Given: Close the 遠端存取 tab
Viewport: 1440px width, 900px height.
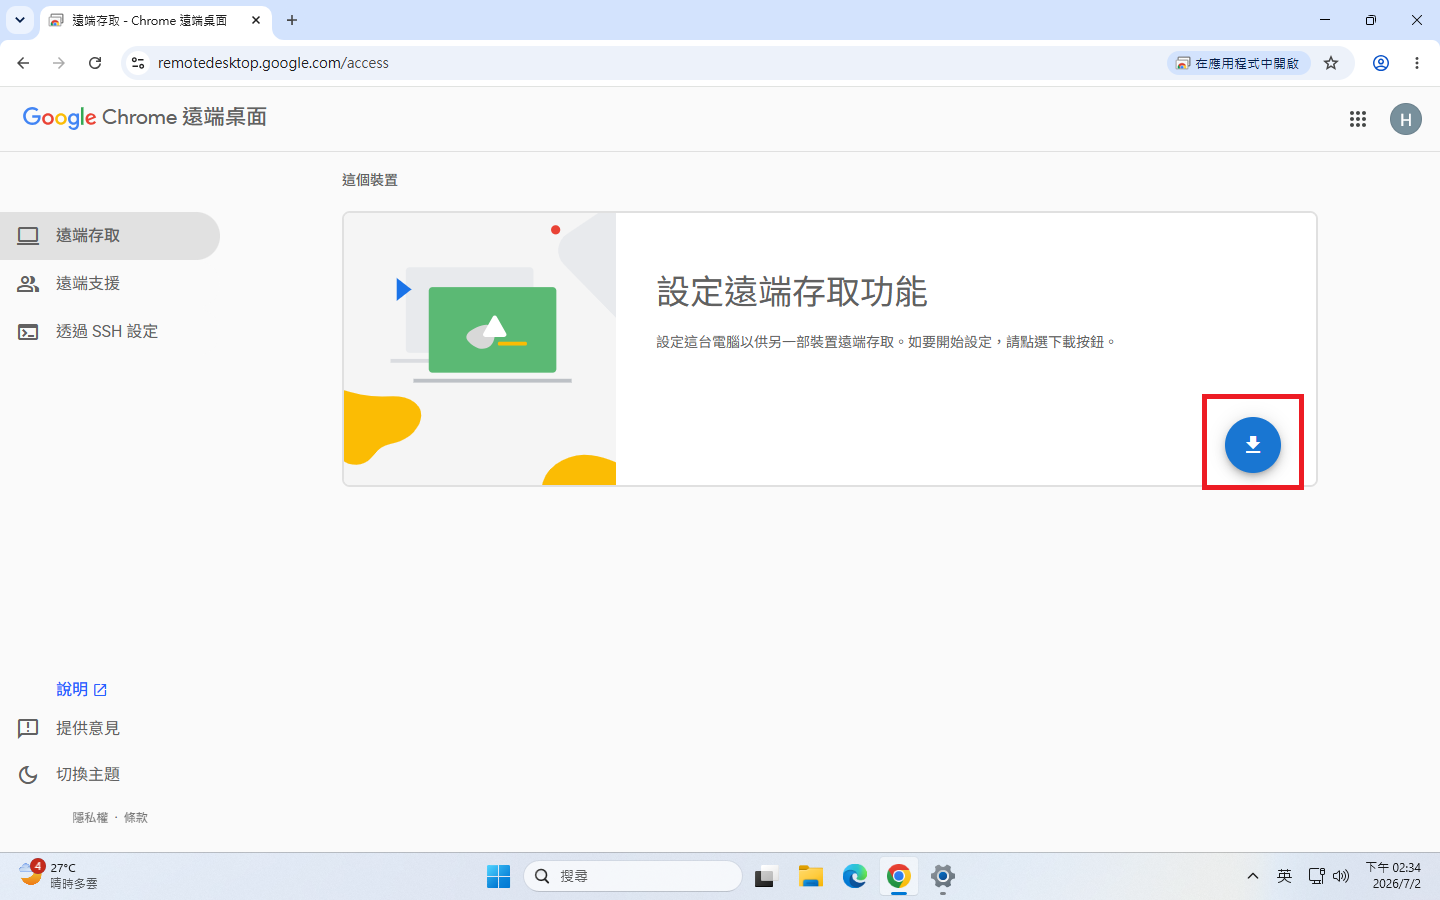Looking at the screenshot, I should pyautogui.click(x=256, y=20).
